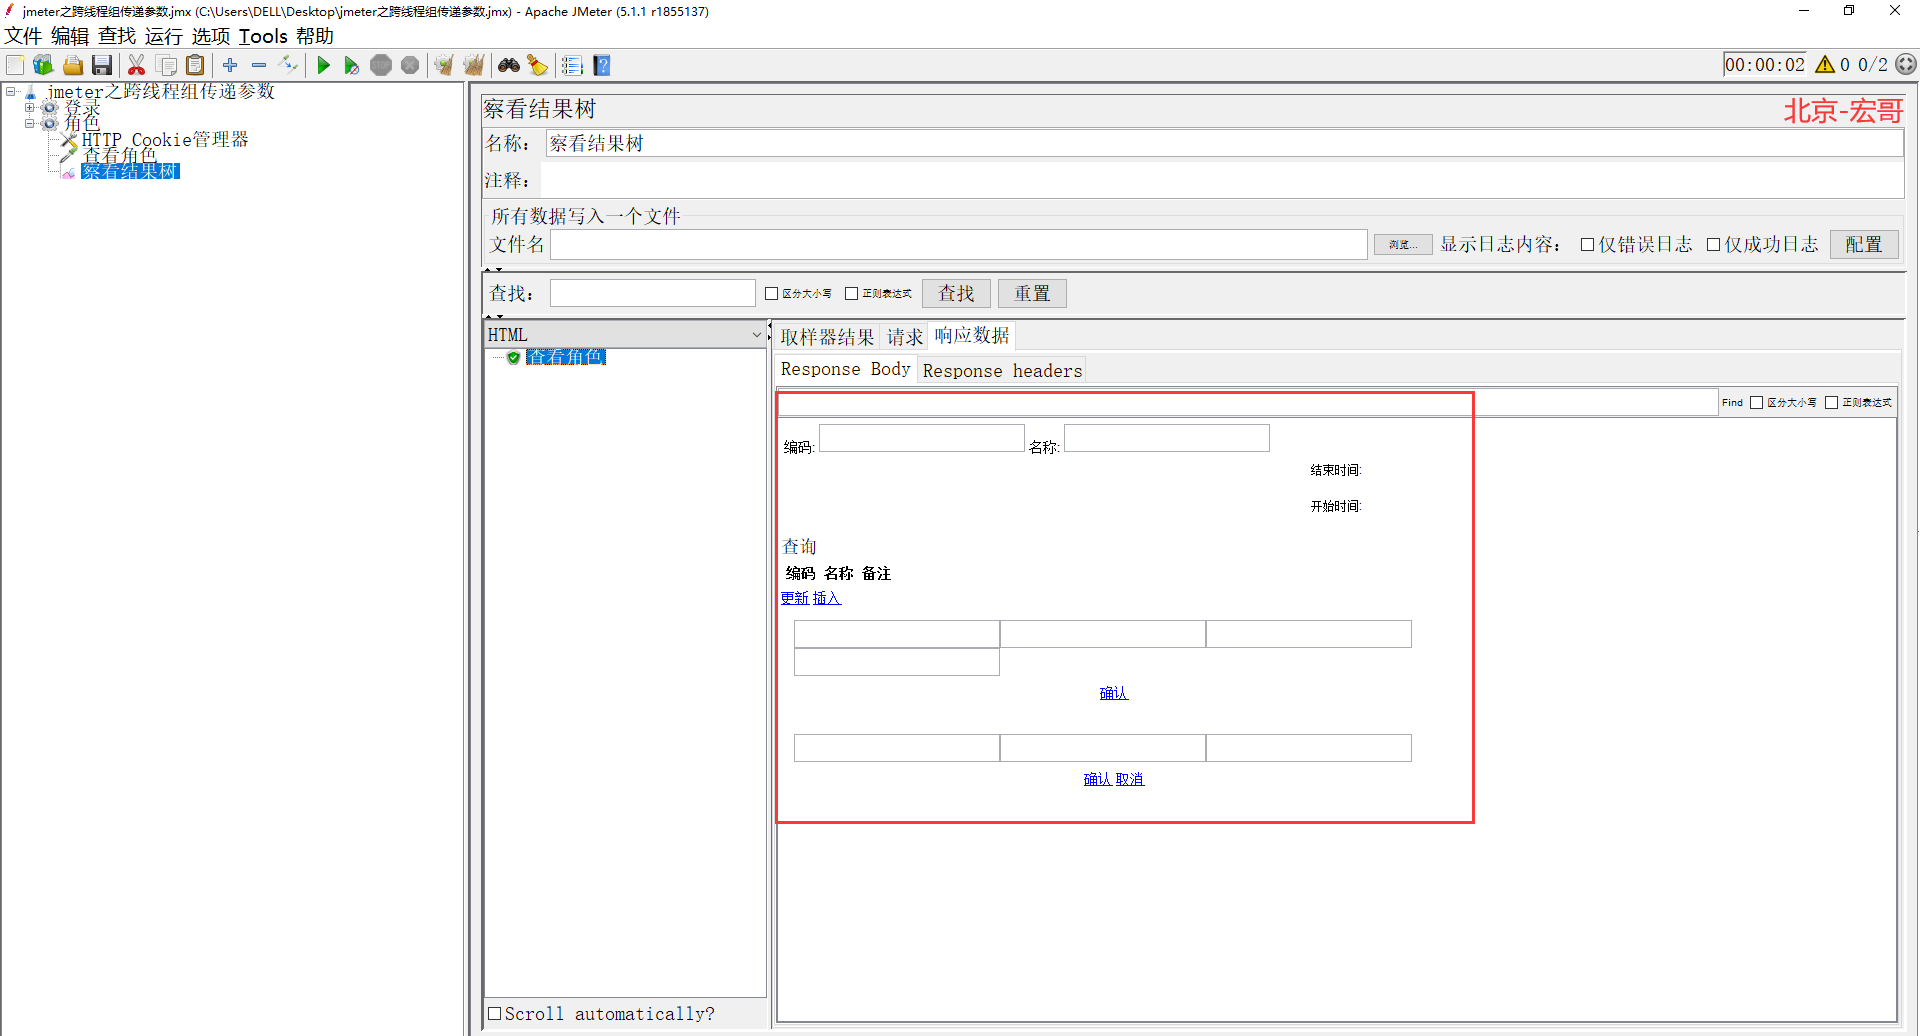Enable 仅成功日志 checkbox
The height and width of the screenshot is (1036, 1920).
pos(1713,245)
